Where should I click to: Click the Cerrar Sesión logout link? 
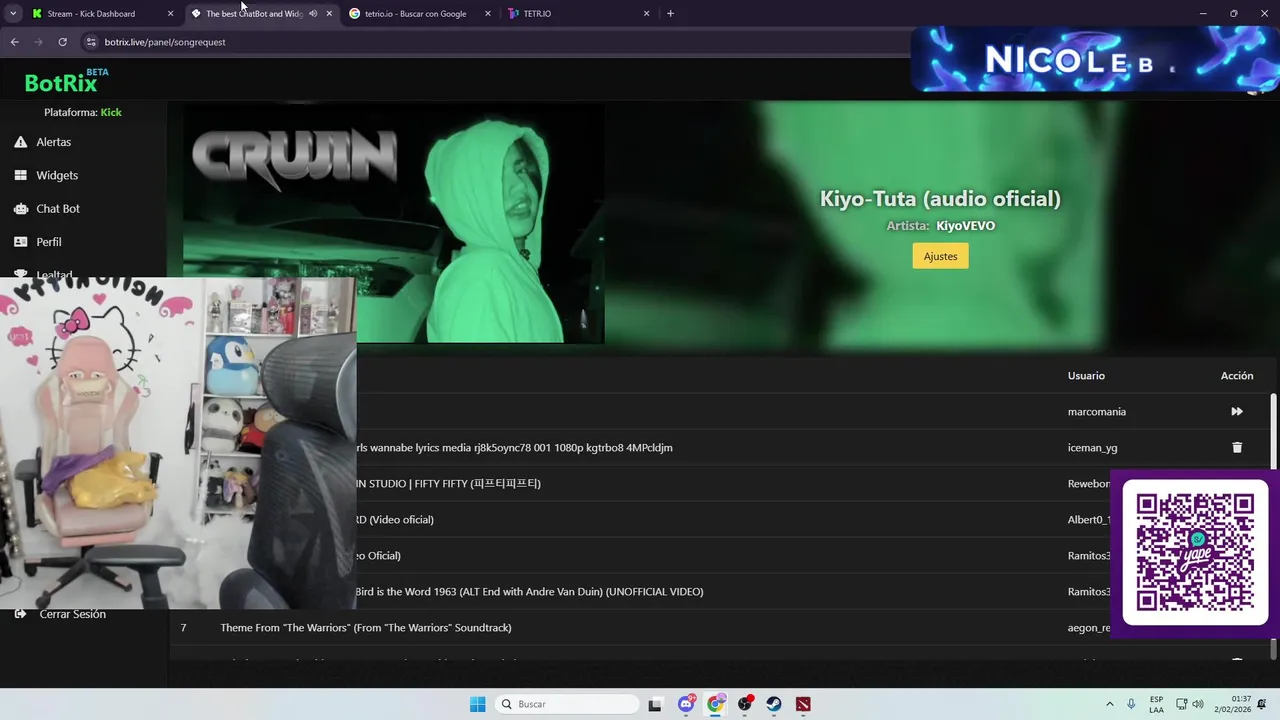(60, 614)
